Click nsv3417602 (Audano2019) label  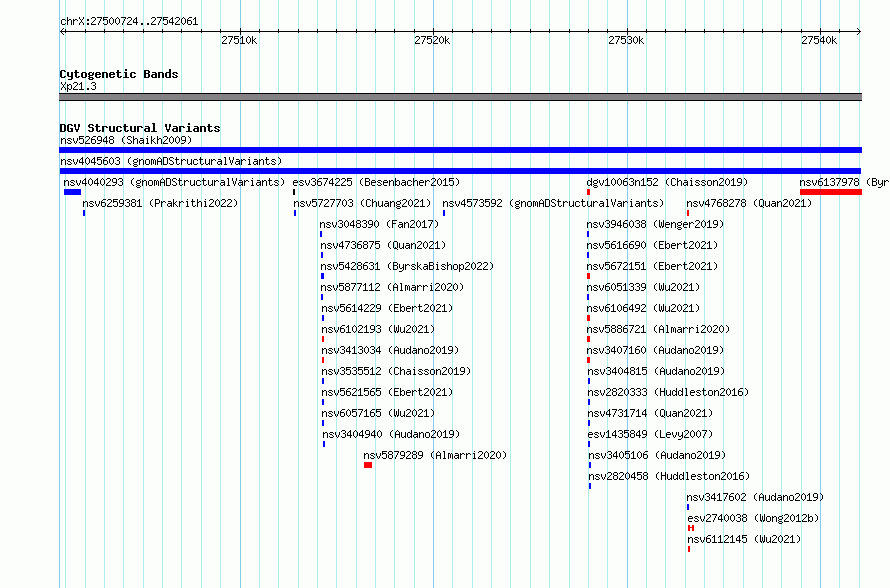pos(755,497)
